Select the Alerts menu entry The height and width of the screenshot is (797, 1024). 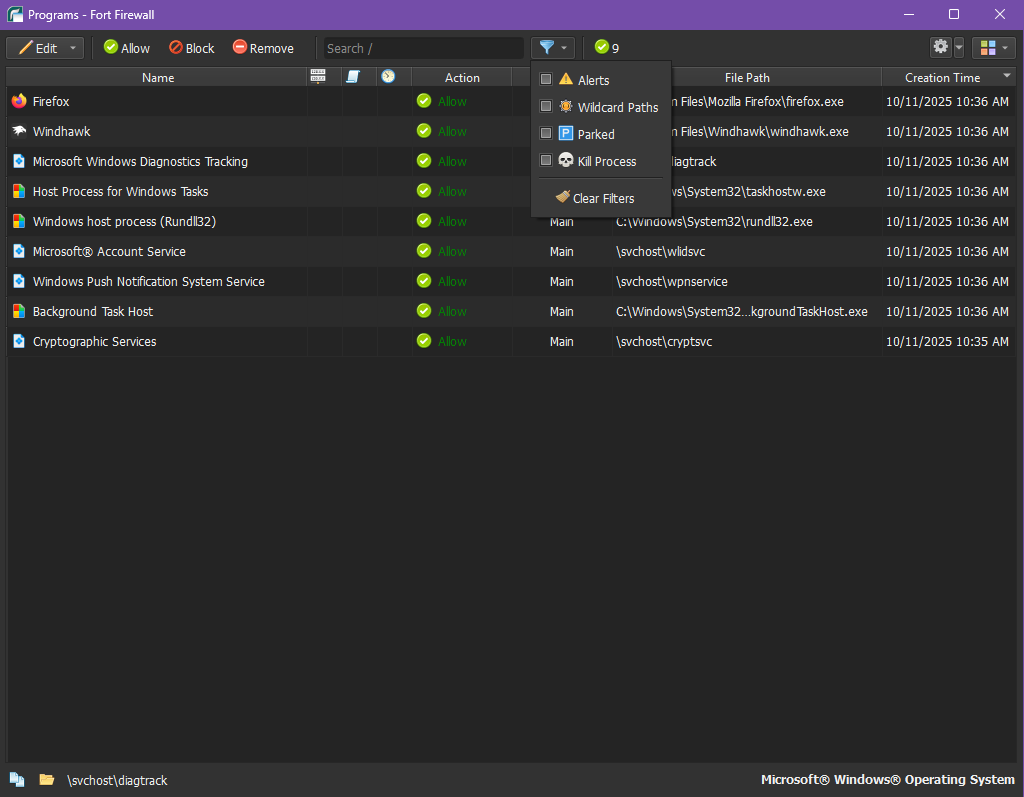[601, 80]
